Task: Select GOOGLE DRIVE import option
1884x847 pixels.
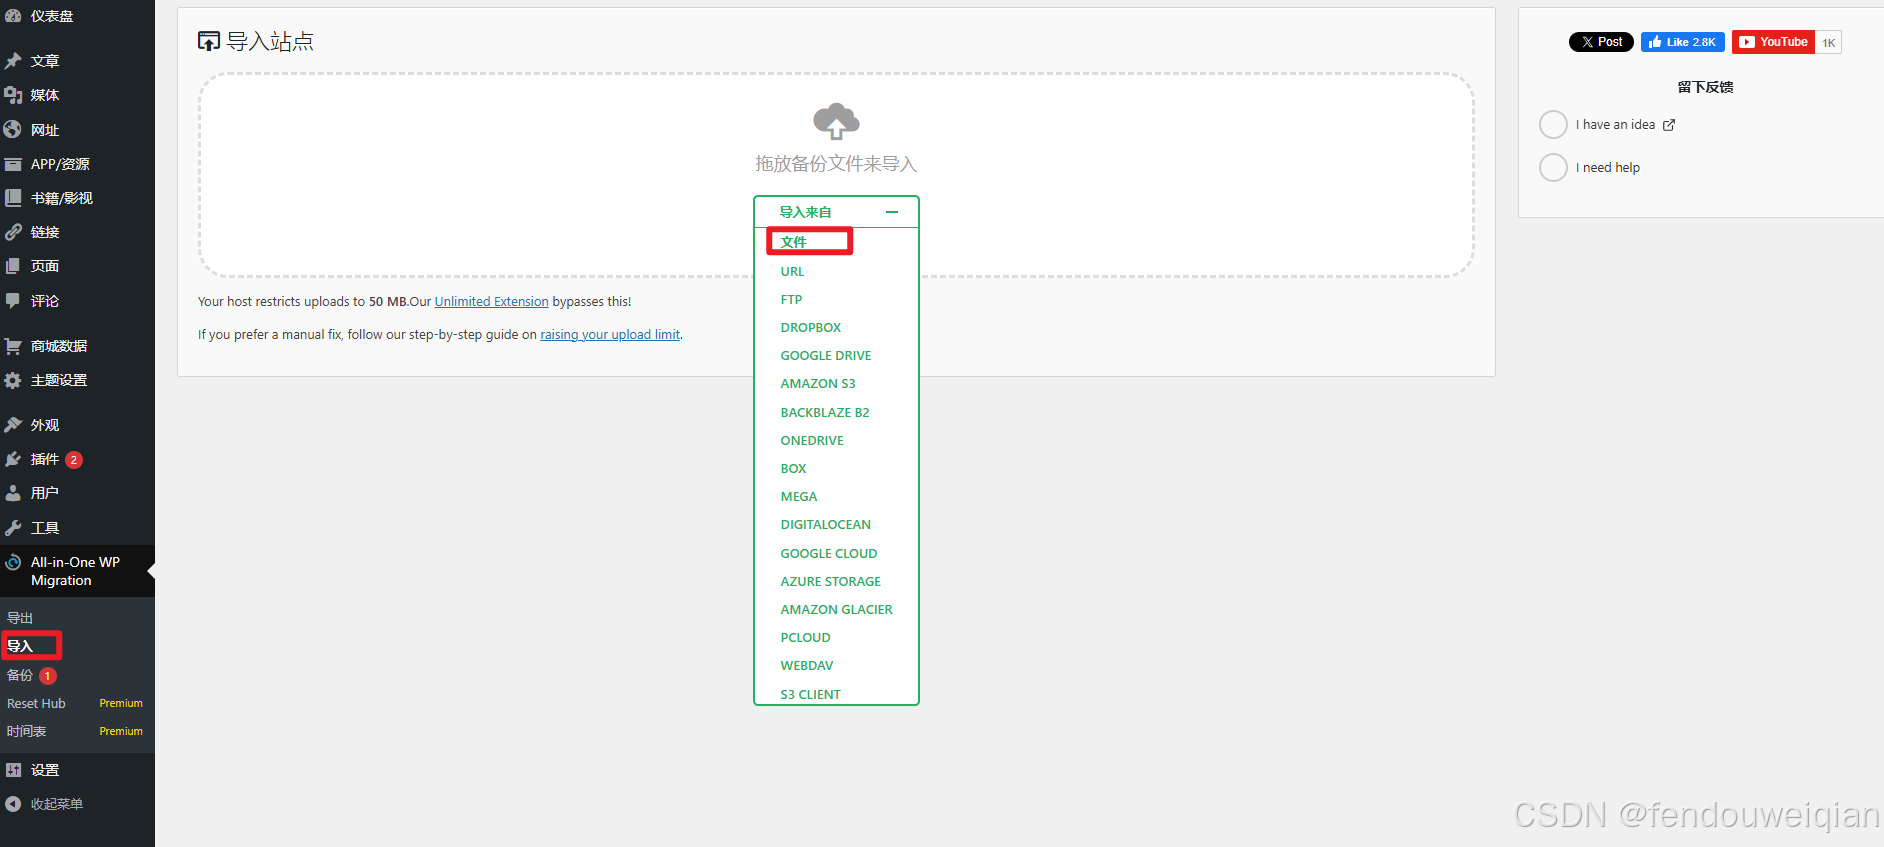Action: coord(826,356)
